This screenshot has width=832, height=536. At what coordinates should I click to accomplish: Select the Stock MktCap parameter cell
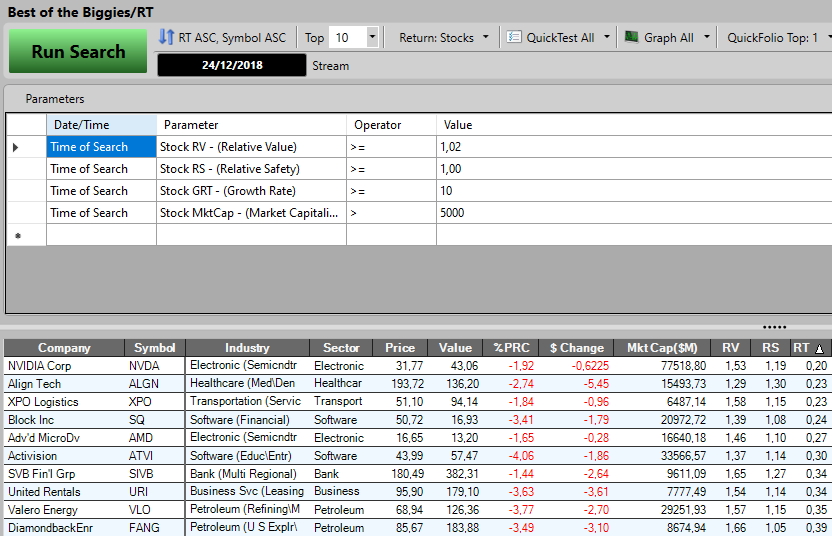pos(252,212)
